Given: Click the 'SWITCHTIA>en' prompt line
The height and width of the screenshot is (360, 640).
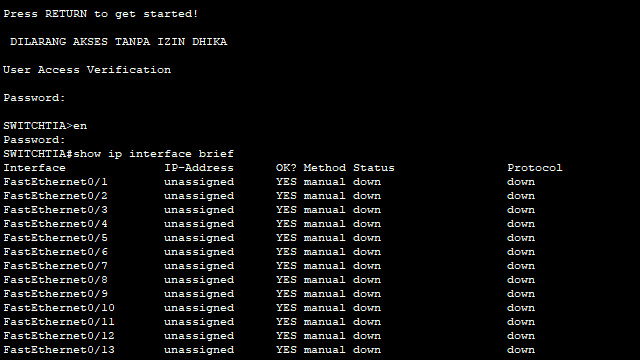Looking at the screenshot, I should point(45,126).
